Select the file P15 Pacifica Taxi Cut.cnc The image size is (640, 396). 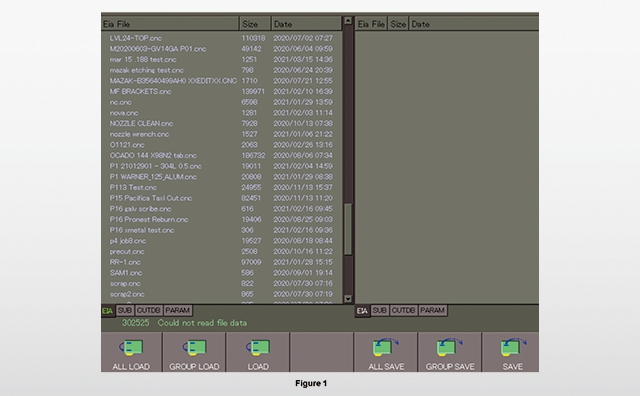pyautogui.click(x=151, y=198)
